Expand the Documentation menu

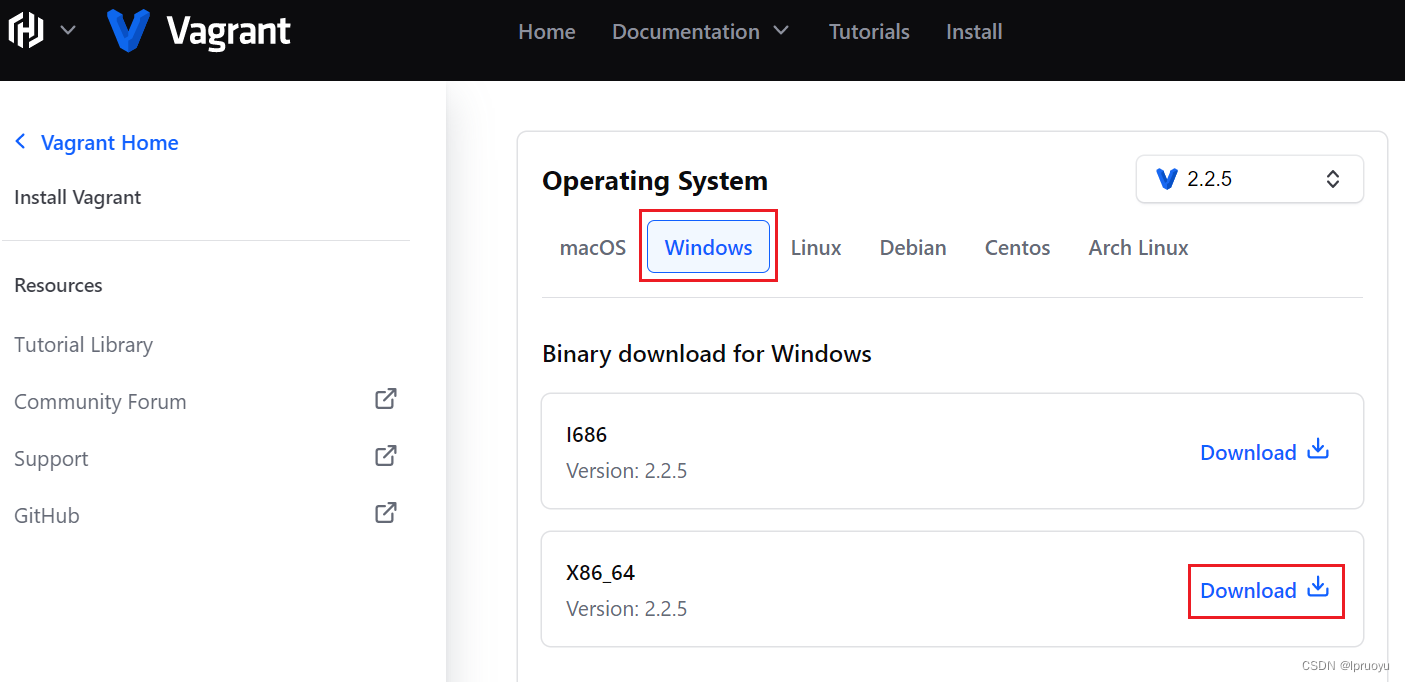(x=700, y=32)
